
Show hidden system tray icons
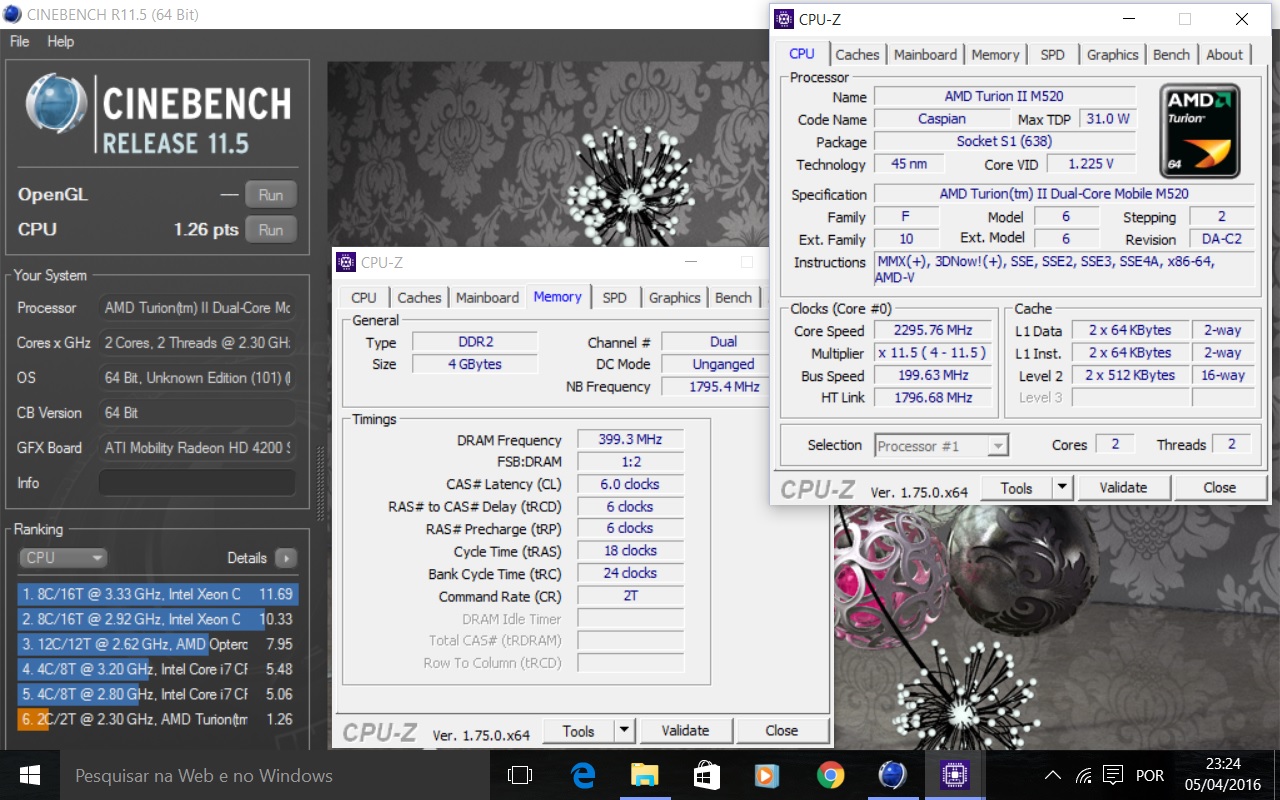(x=1053, y=776)
